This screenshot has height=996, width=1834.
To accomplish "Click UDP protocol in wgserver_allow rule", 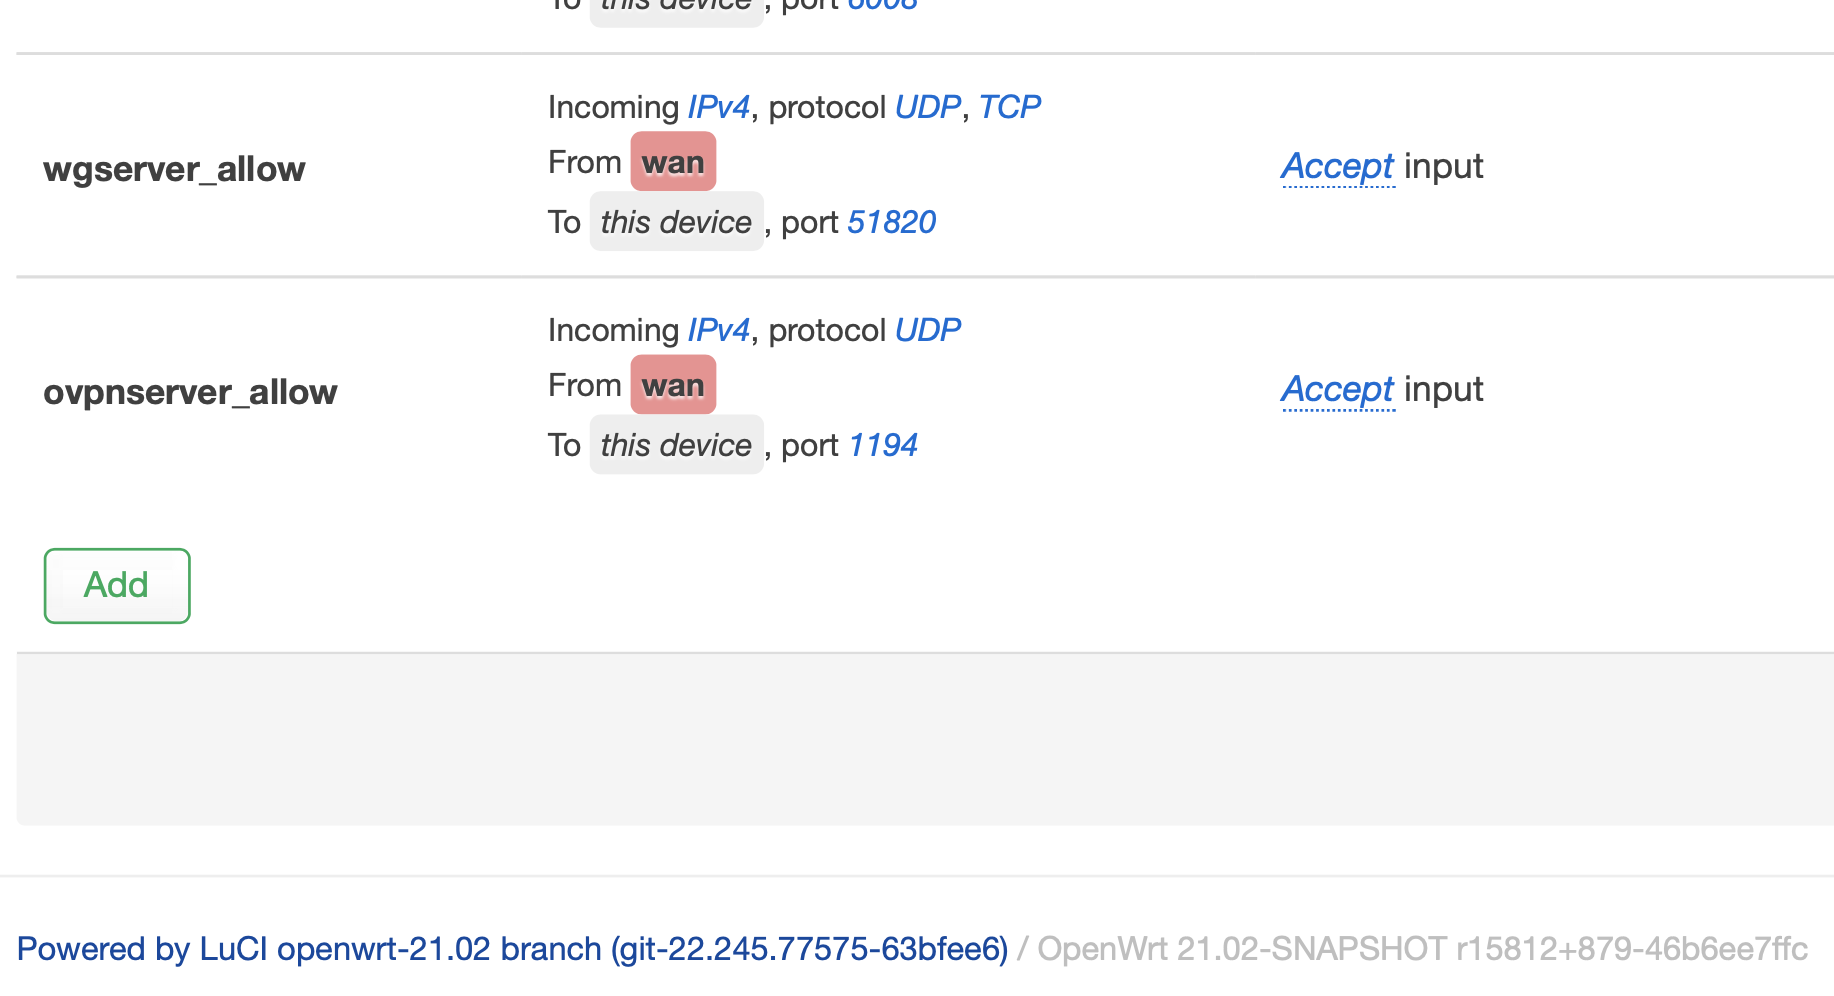I will click(x=927, y=107).
